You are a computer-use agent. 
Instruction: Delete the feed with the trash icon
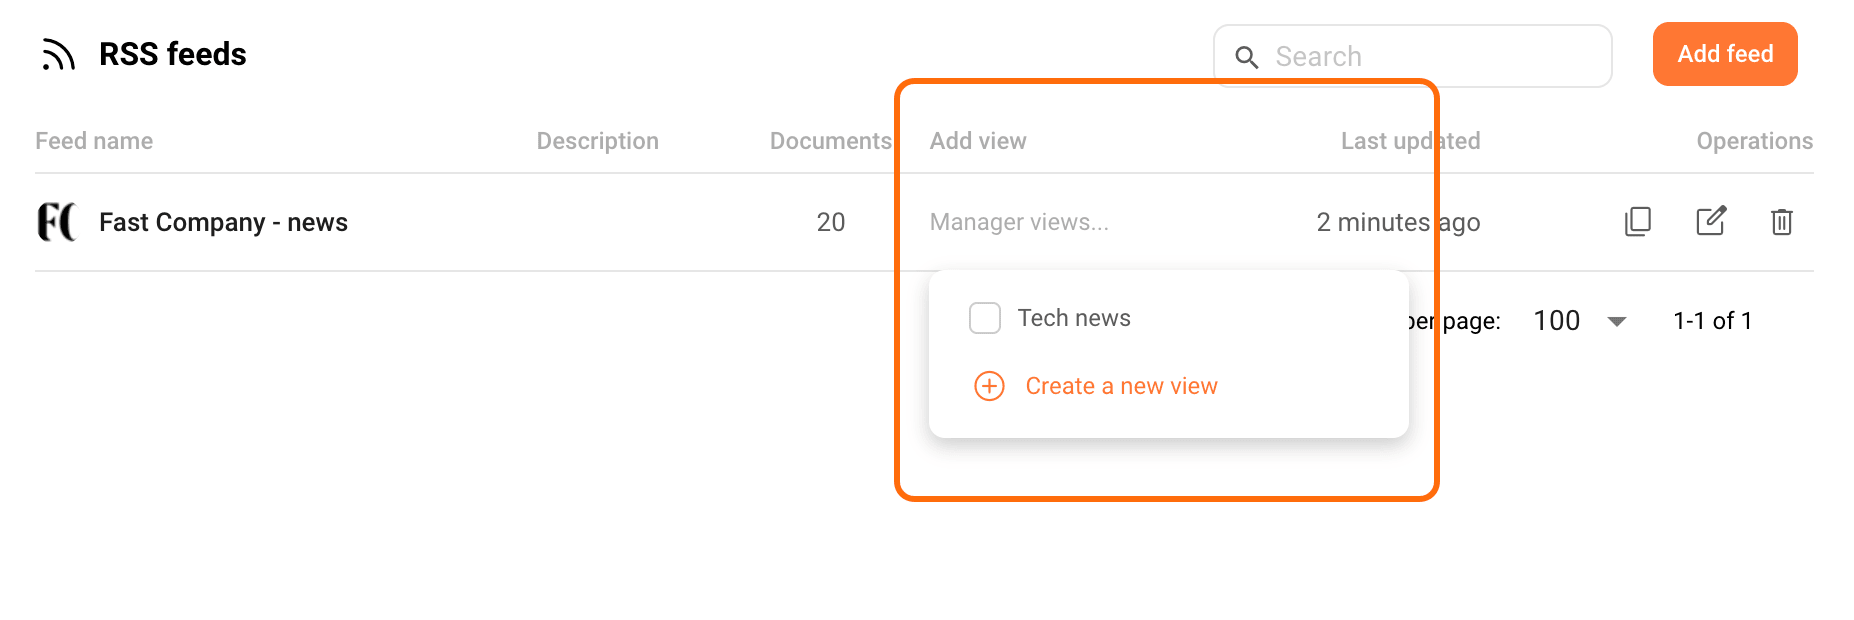click(x=1781, y=221)
